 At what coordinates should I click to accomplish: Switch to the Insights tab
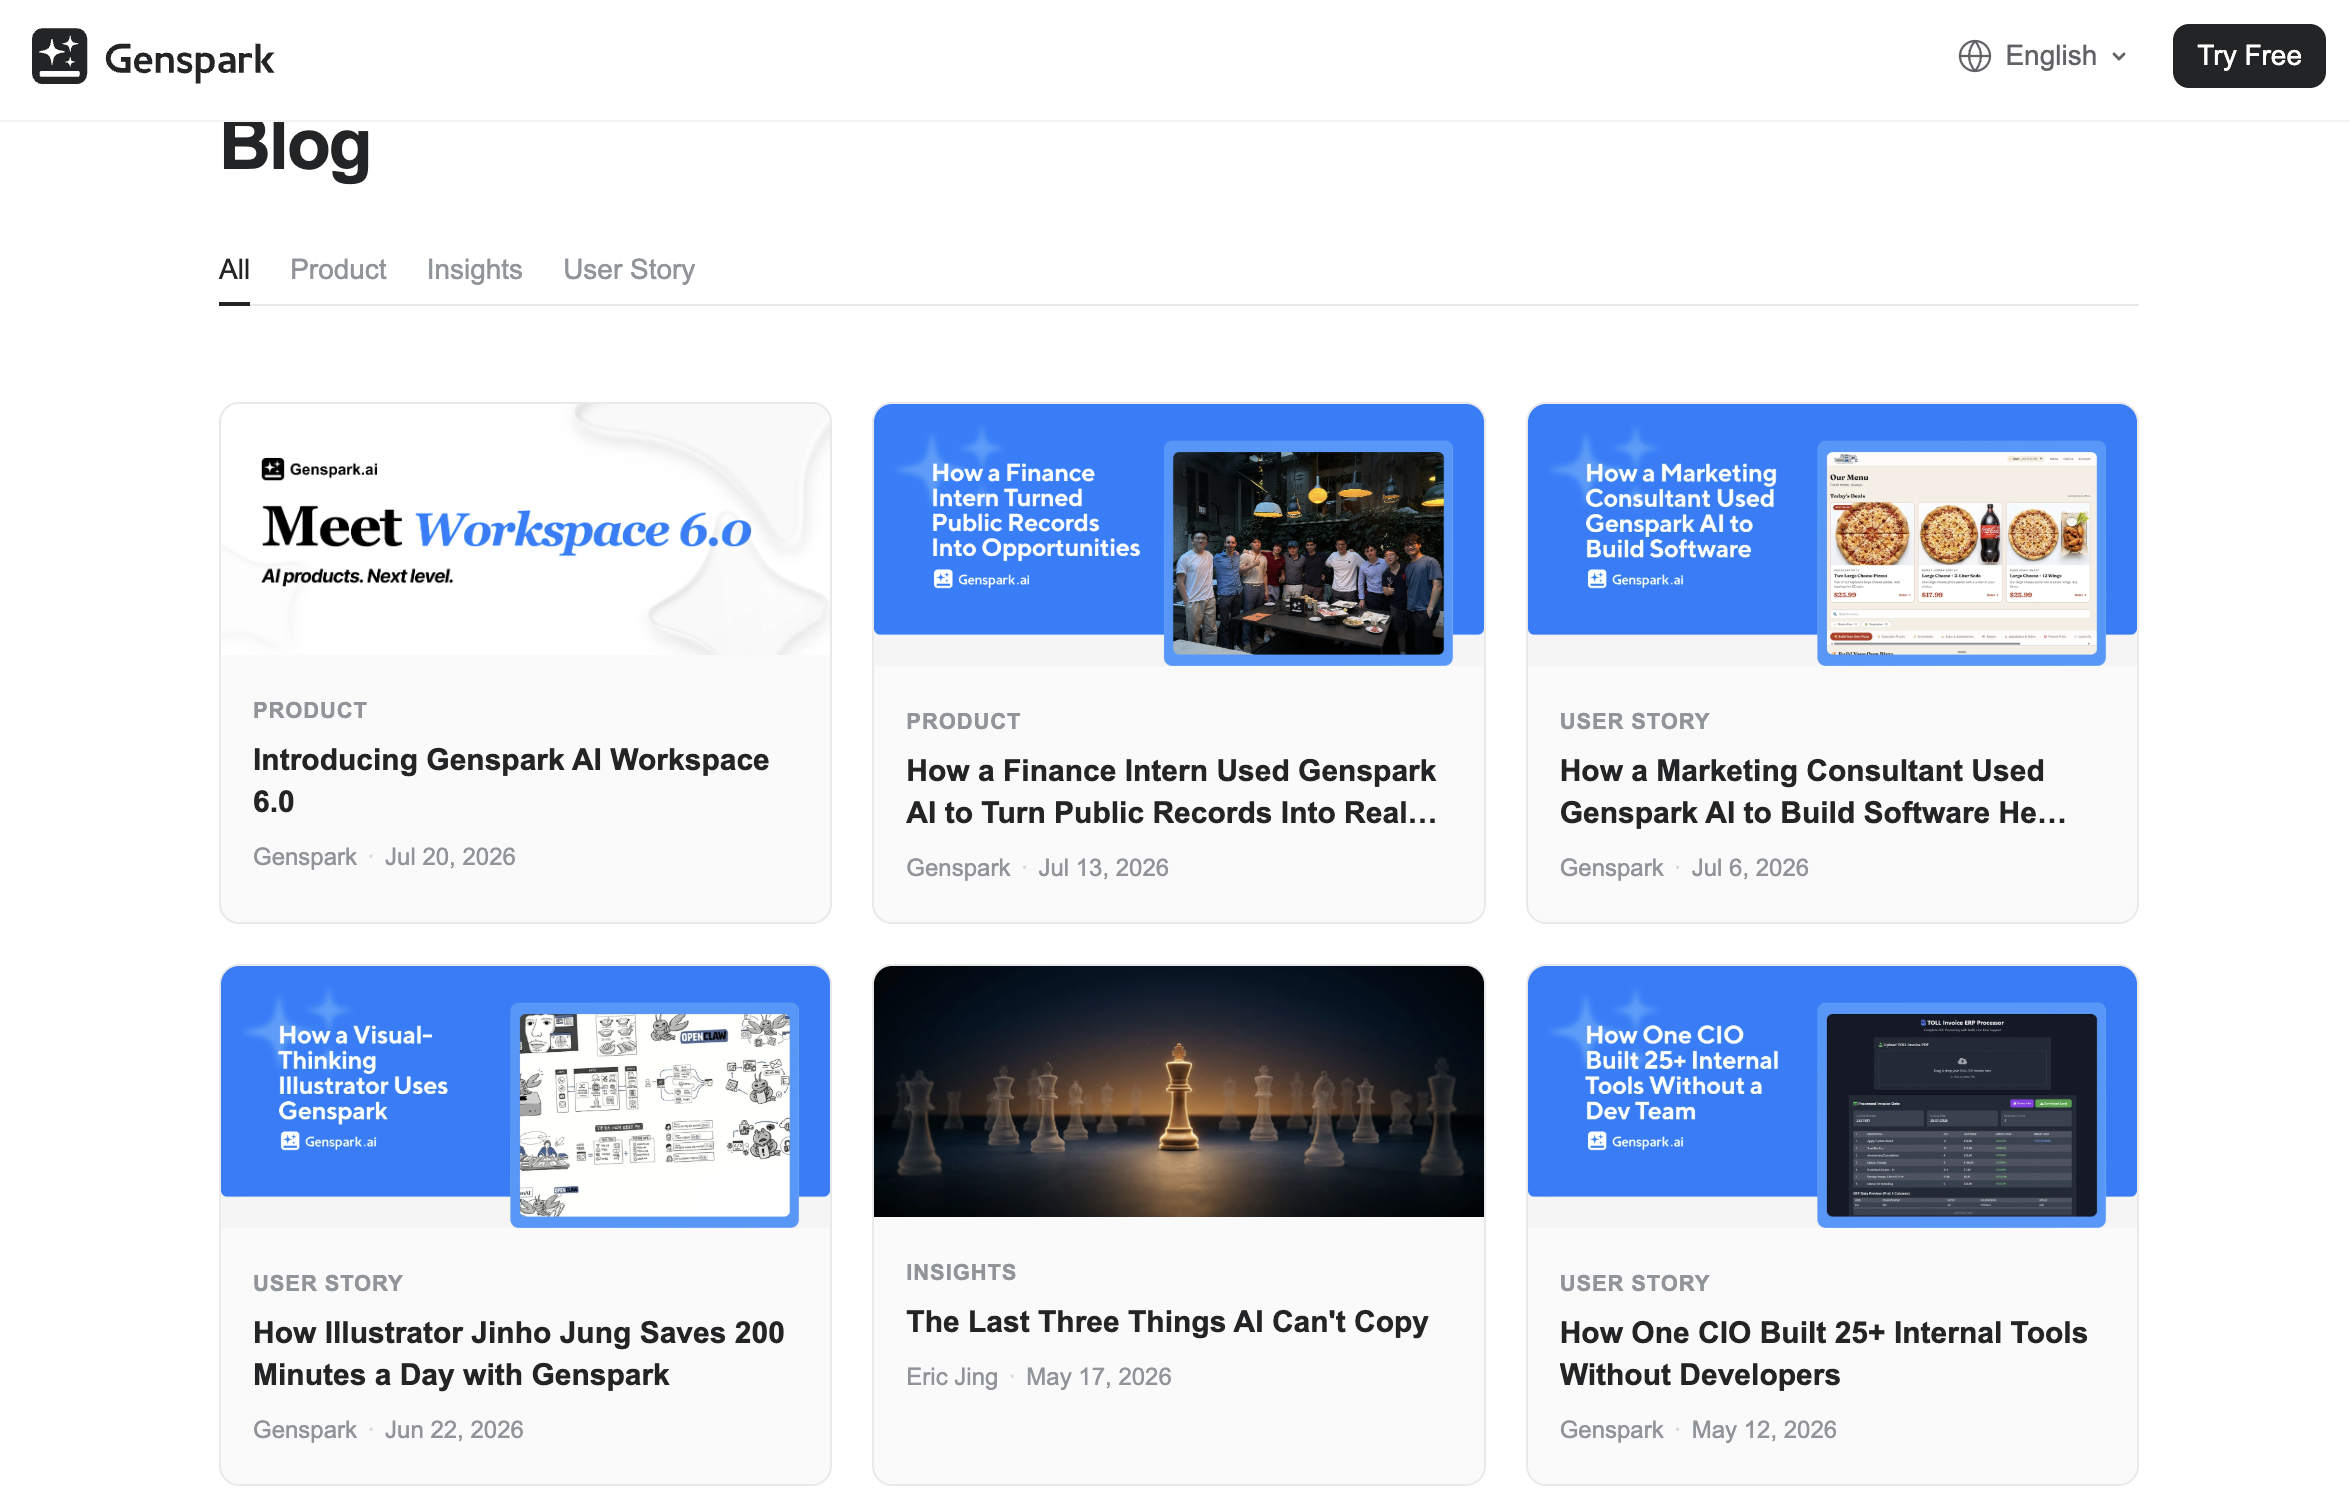coord(474,269)
